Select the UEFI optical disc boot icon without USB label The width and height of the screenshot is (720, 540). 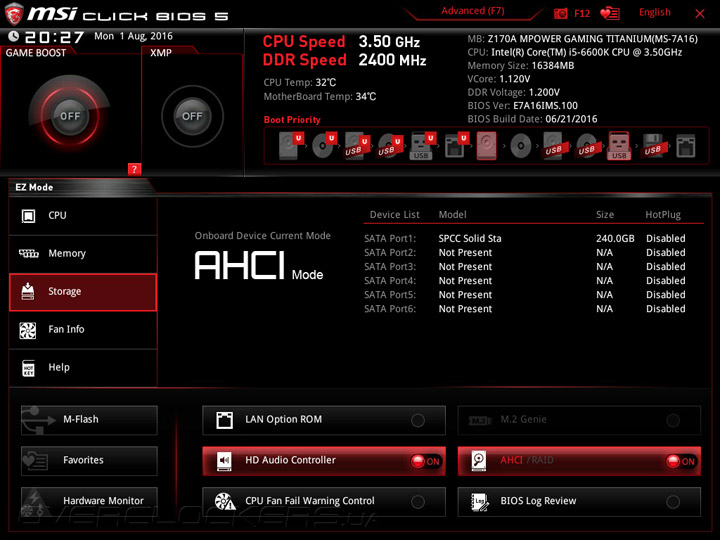coord(324,146)
